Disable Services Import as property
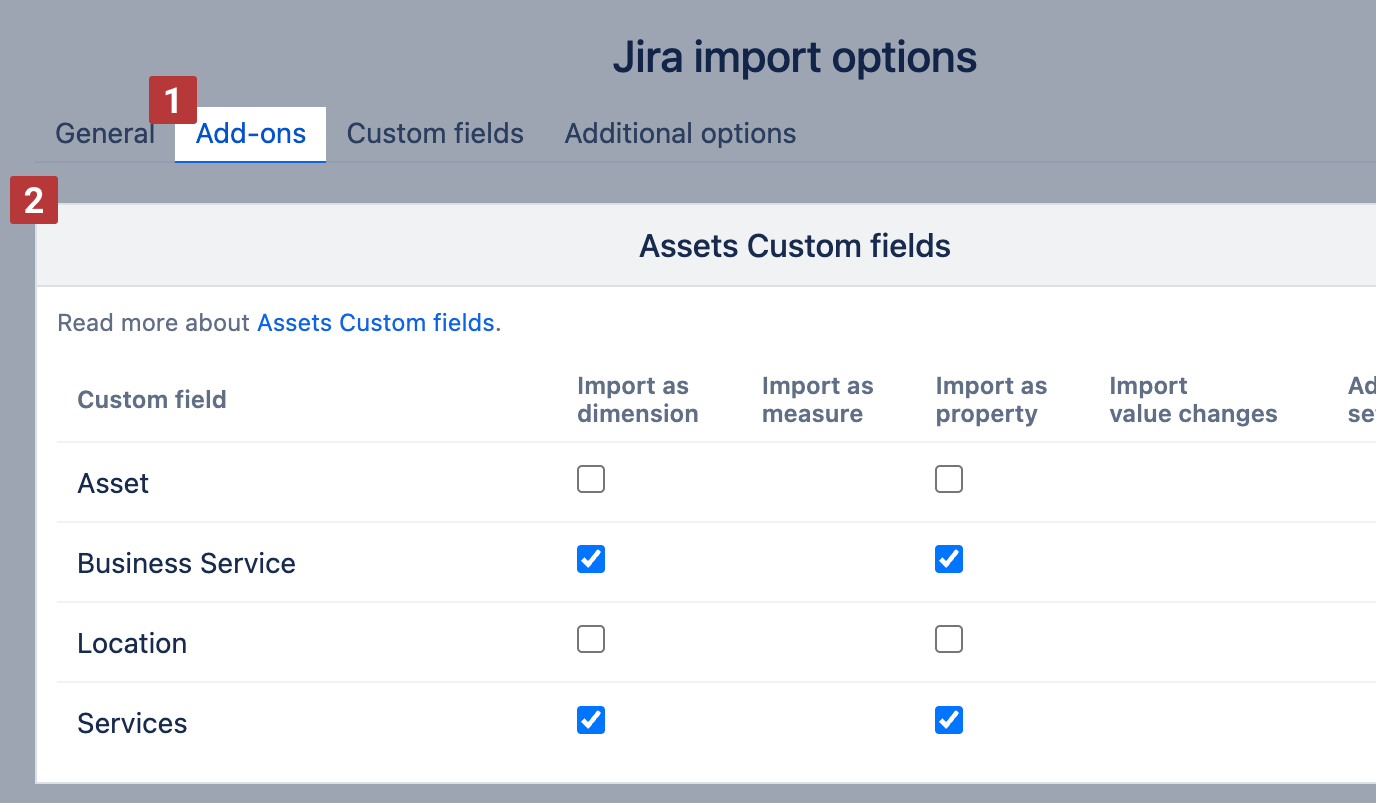 point(949,720)
